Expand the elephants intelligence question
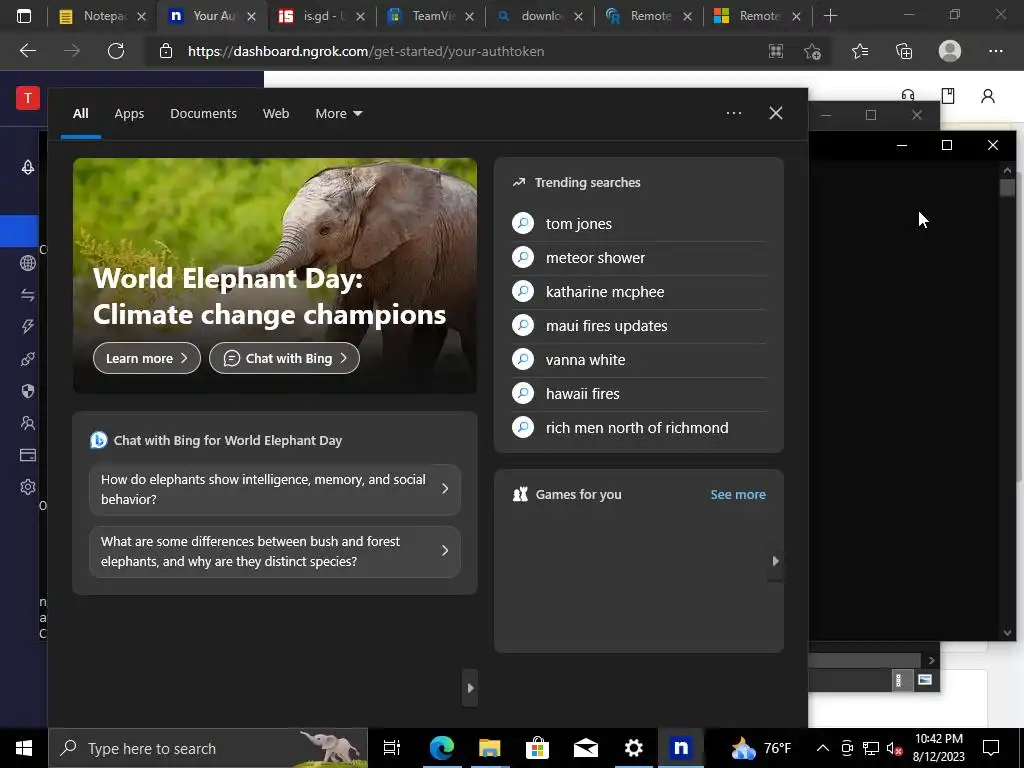This screenshot has height=768, width=1024. point(275,489)
